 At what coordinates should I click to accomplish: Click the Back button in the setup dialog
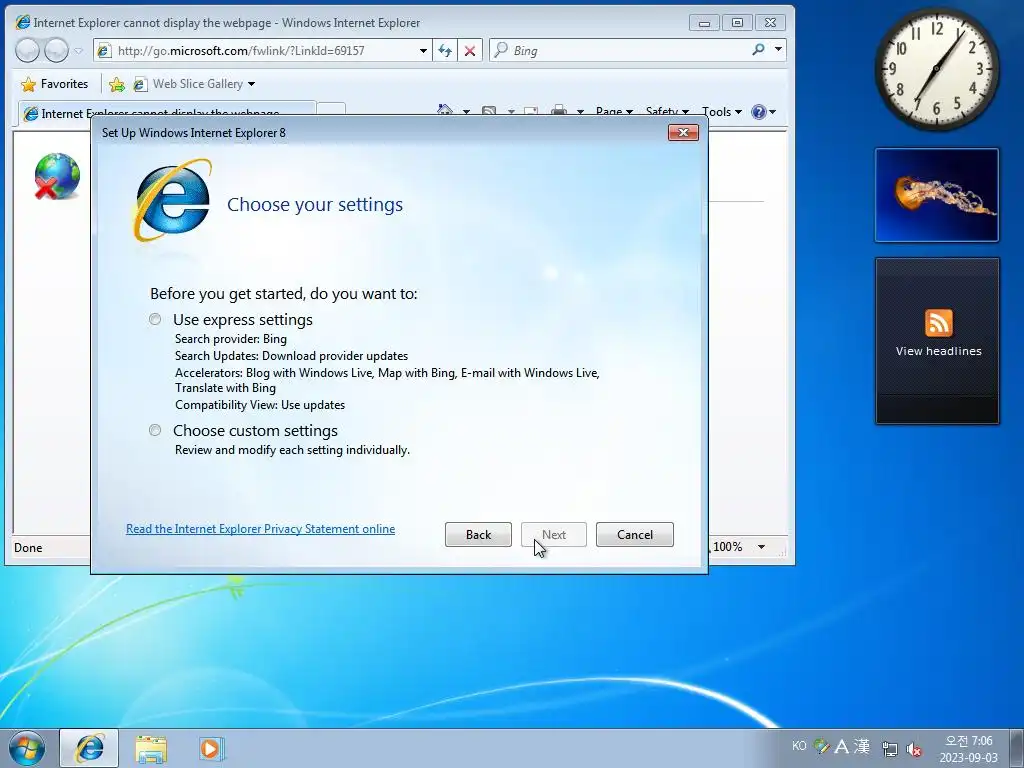(x=478, y=535)
